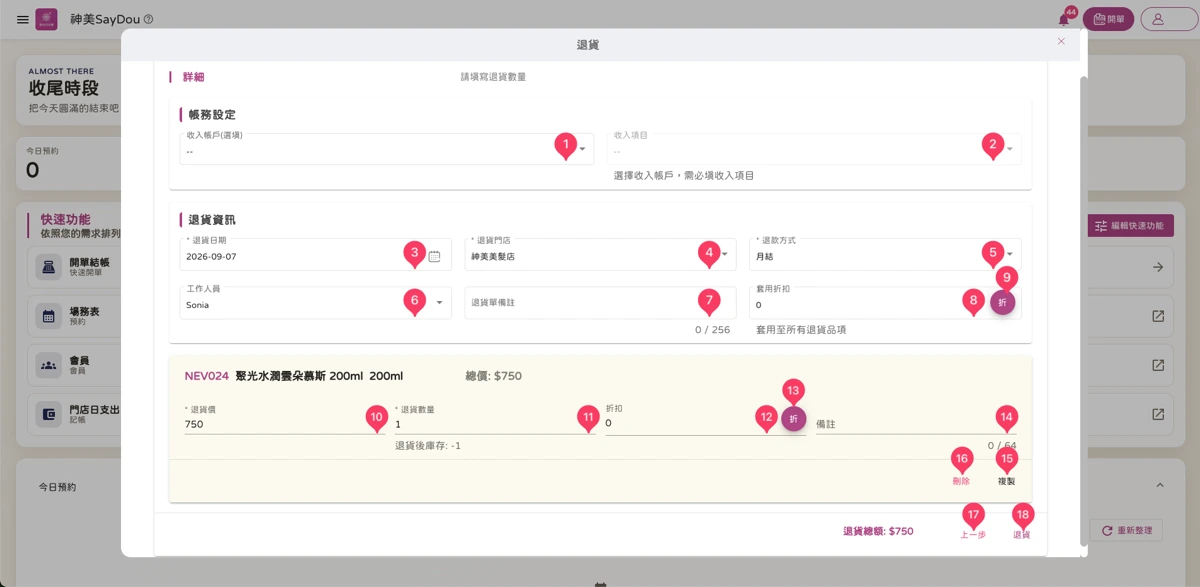The height and width of the screenshot is (587, 1200).
Task: Click the 開單 button in the header
Action: pos(1108,19)
